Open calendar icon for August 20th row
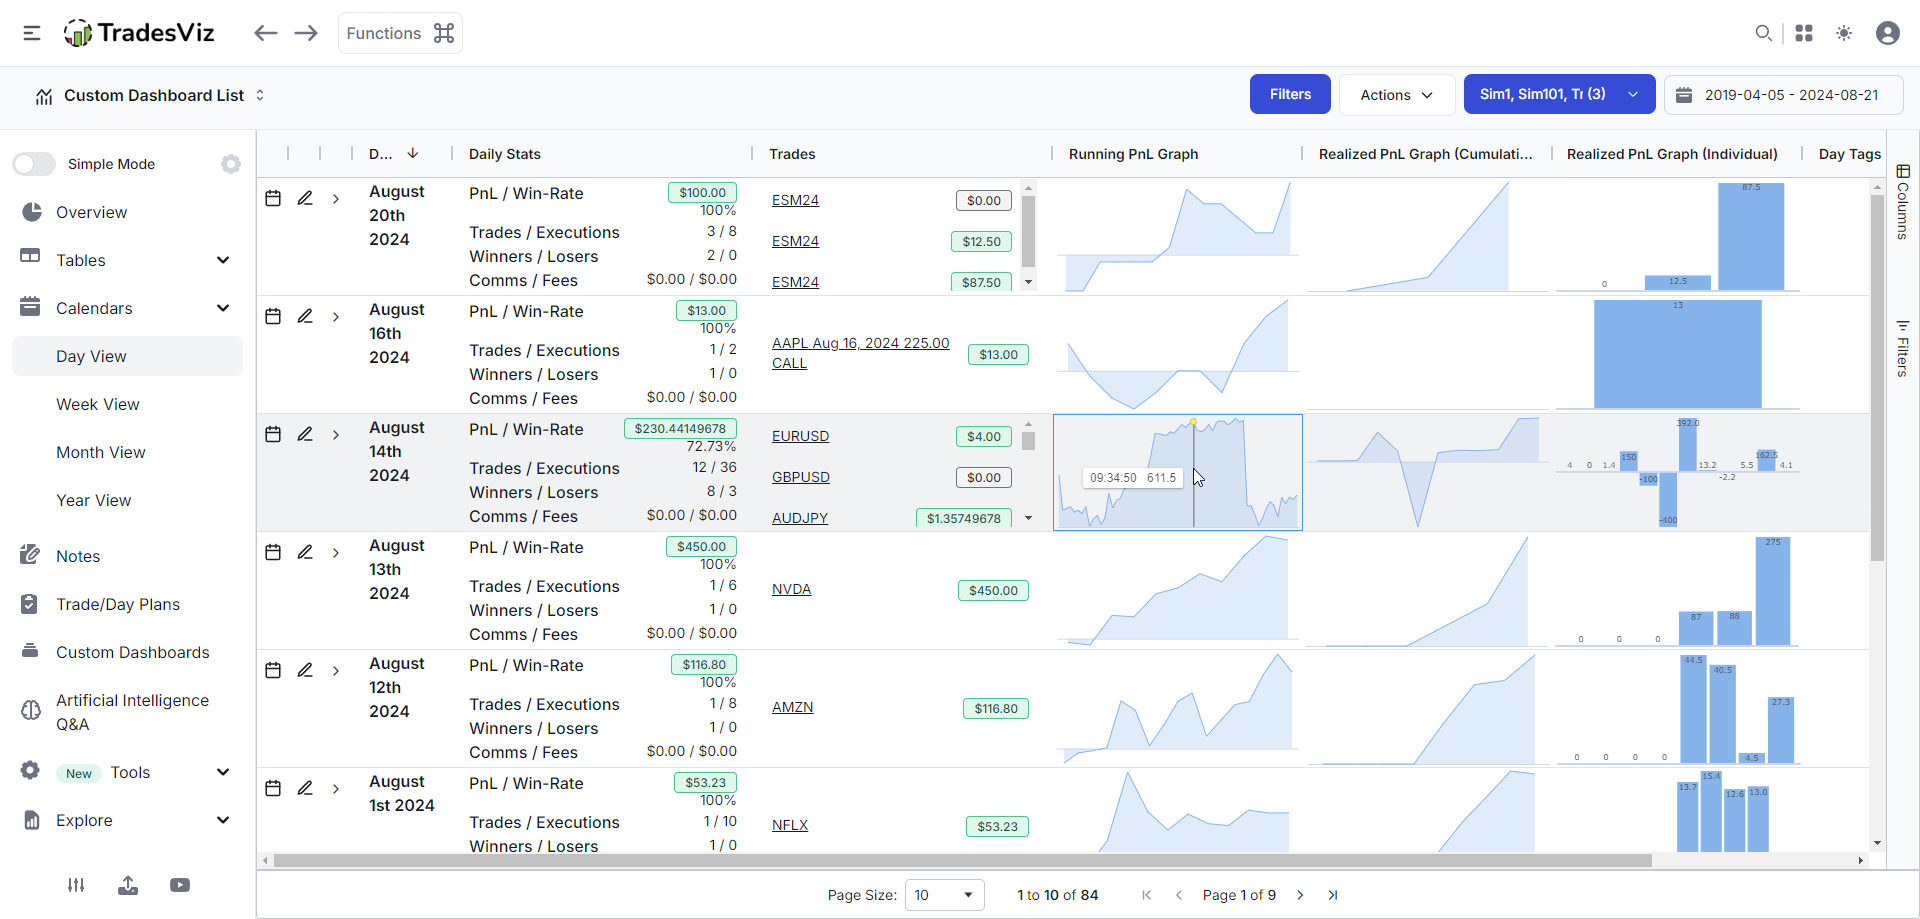The width and height of the screenshot is (1920, 919). [273, 198]
